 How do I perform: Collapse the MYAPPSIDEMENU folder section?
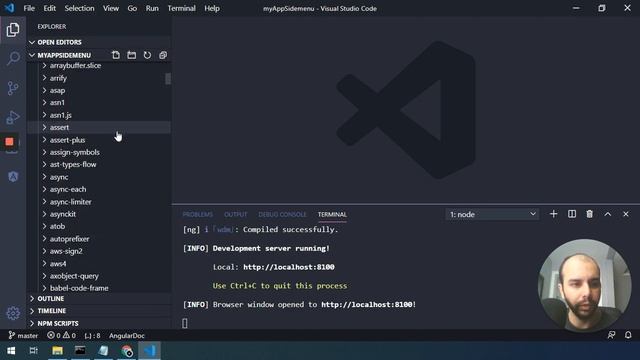pyautogui.click(x=64, y=55)
